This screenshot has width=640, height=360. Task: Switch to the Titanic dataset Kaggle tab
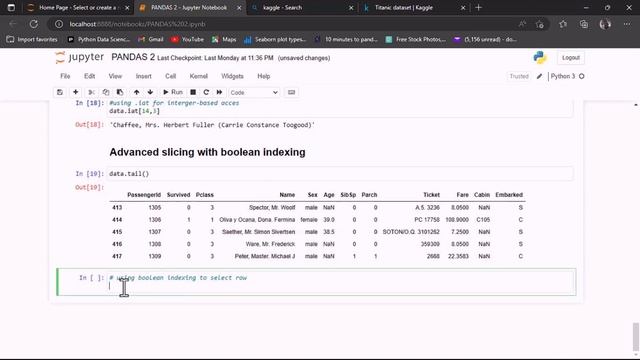[413, 7]
